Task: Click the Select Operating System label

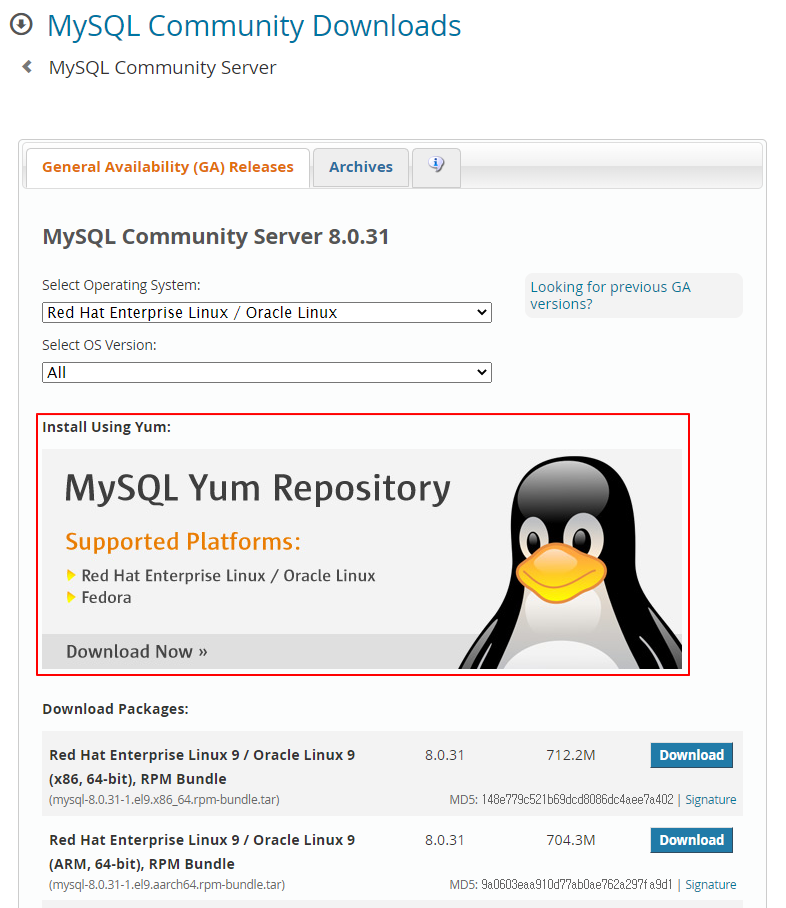Action: 121,285
